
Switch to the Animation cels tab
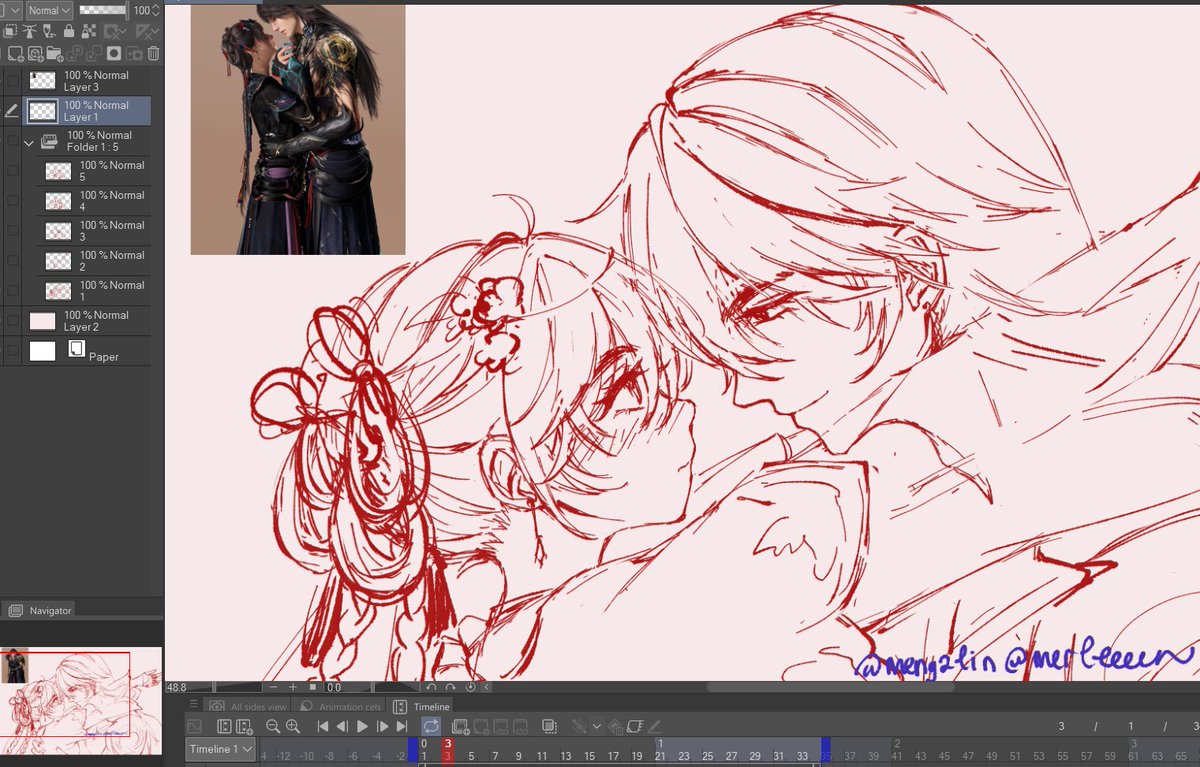point(341,706)
